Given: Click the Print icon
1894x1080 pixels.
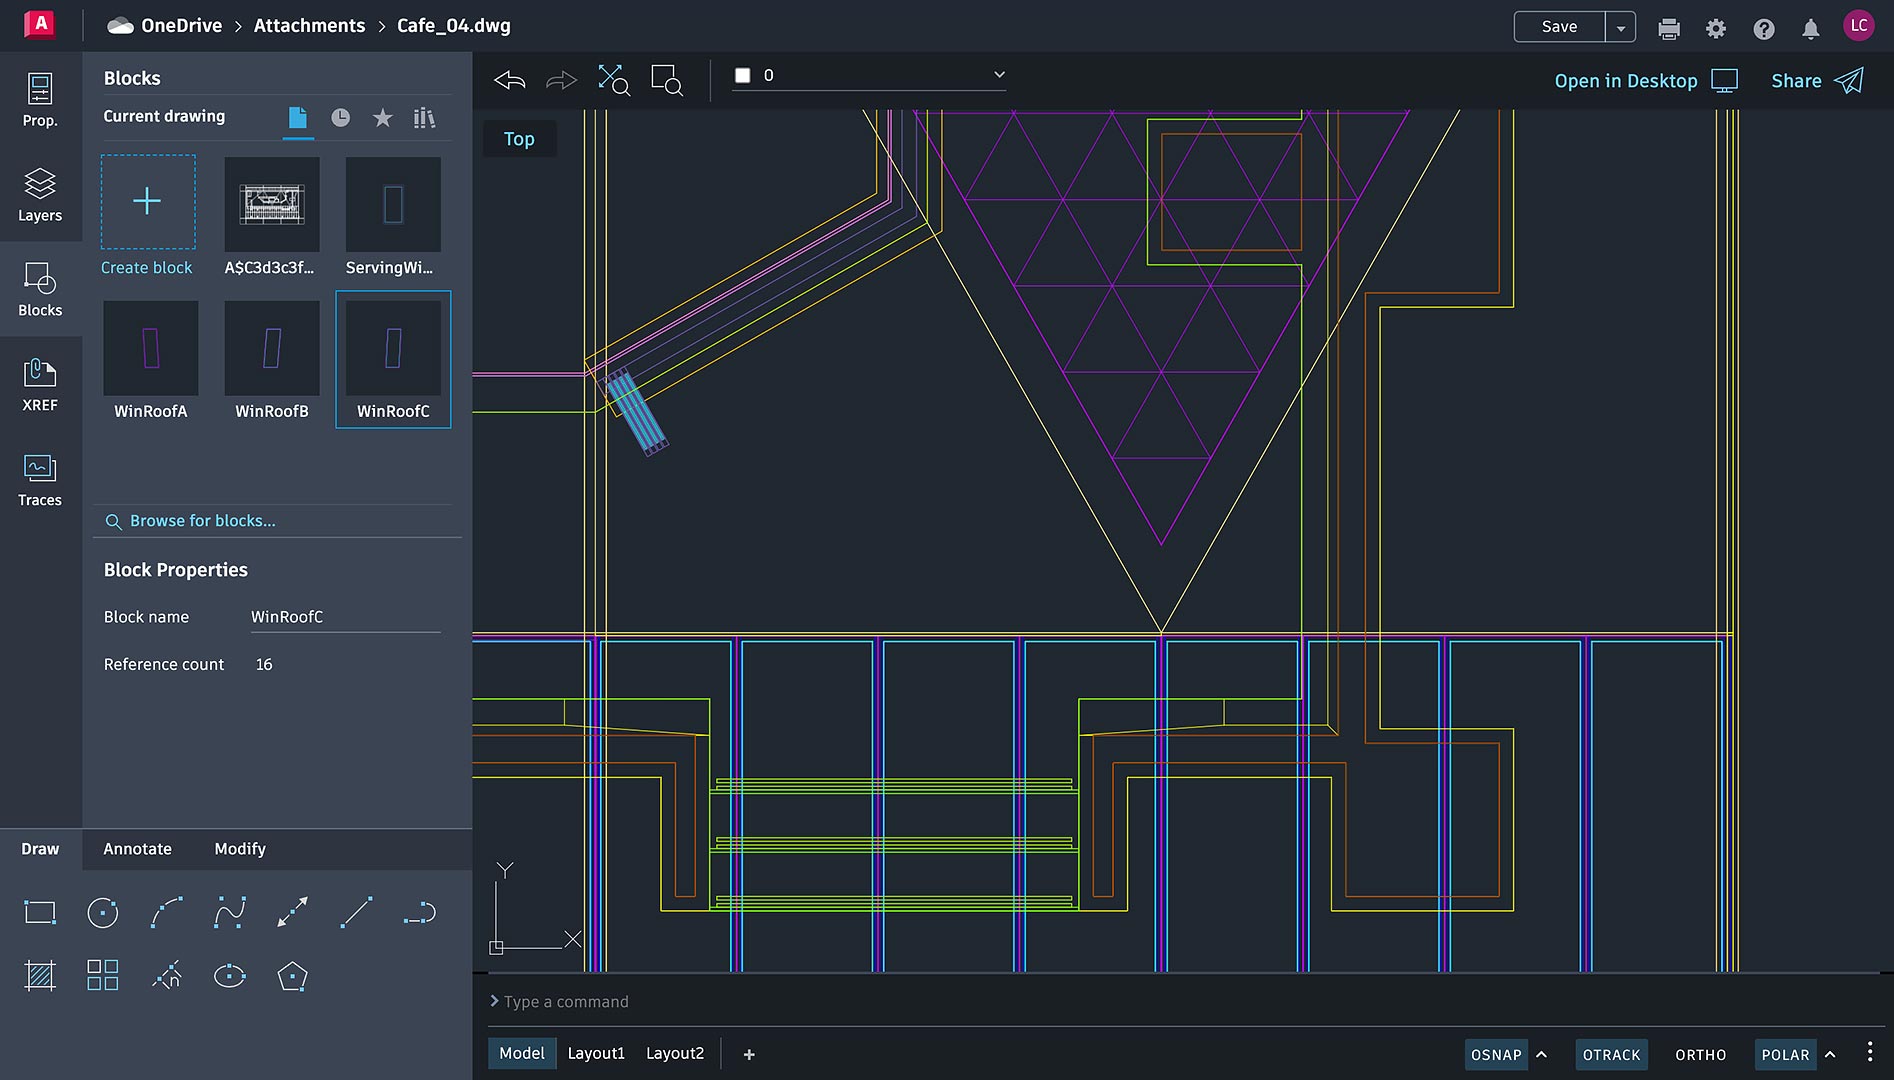Looking at the screenshot, I should click(1669, 28).
